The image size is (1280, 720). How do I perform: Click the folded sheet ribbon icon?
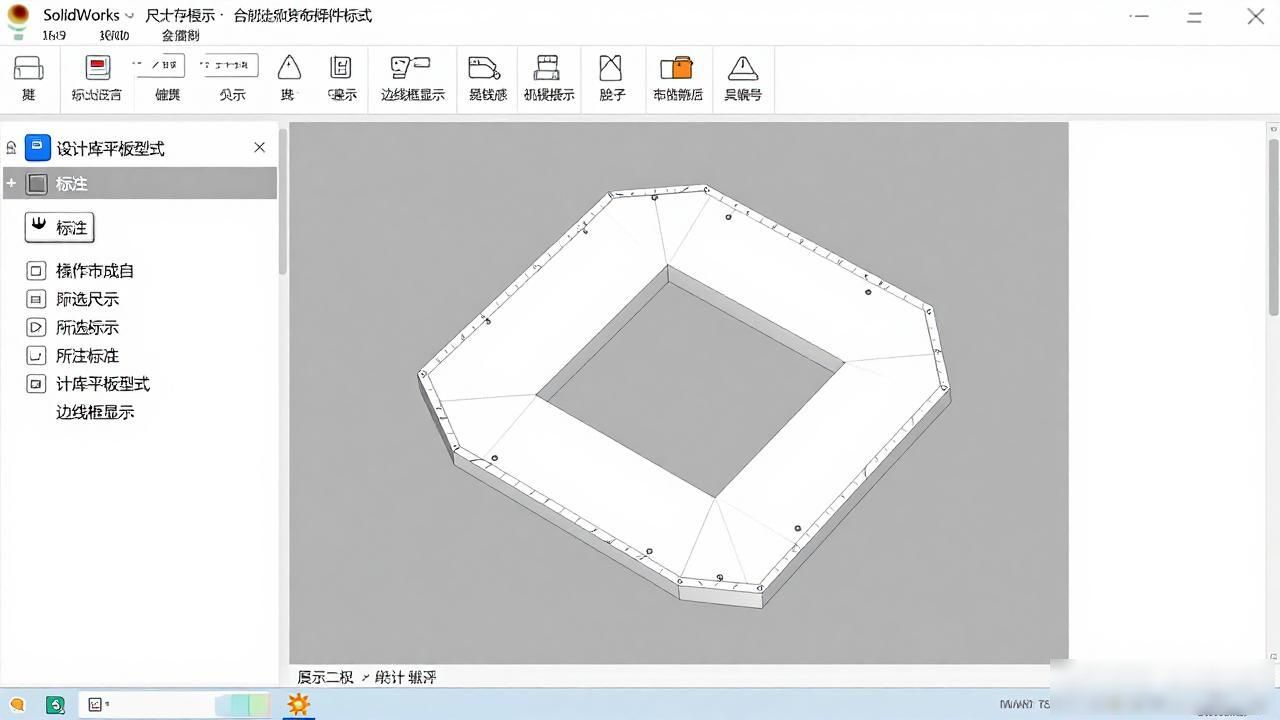611,67
